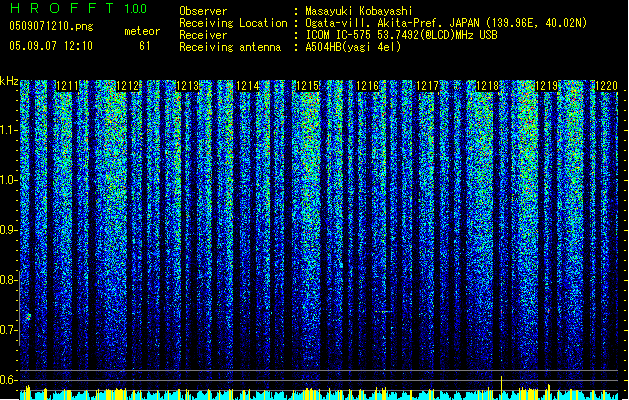Image resolution: width=629 pixels, height=400 pixels.
Task: Click the 1211 time marker
Action: [67, 86]
